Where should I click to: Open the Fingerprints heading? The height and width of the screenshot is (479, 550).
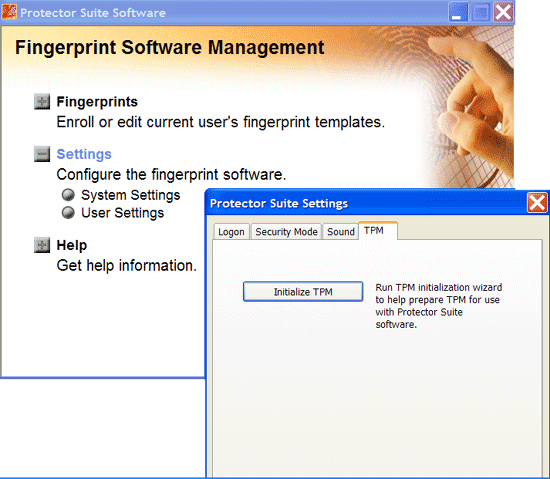point(97,102)
